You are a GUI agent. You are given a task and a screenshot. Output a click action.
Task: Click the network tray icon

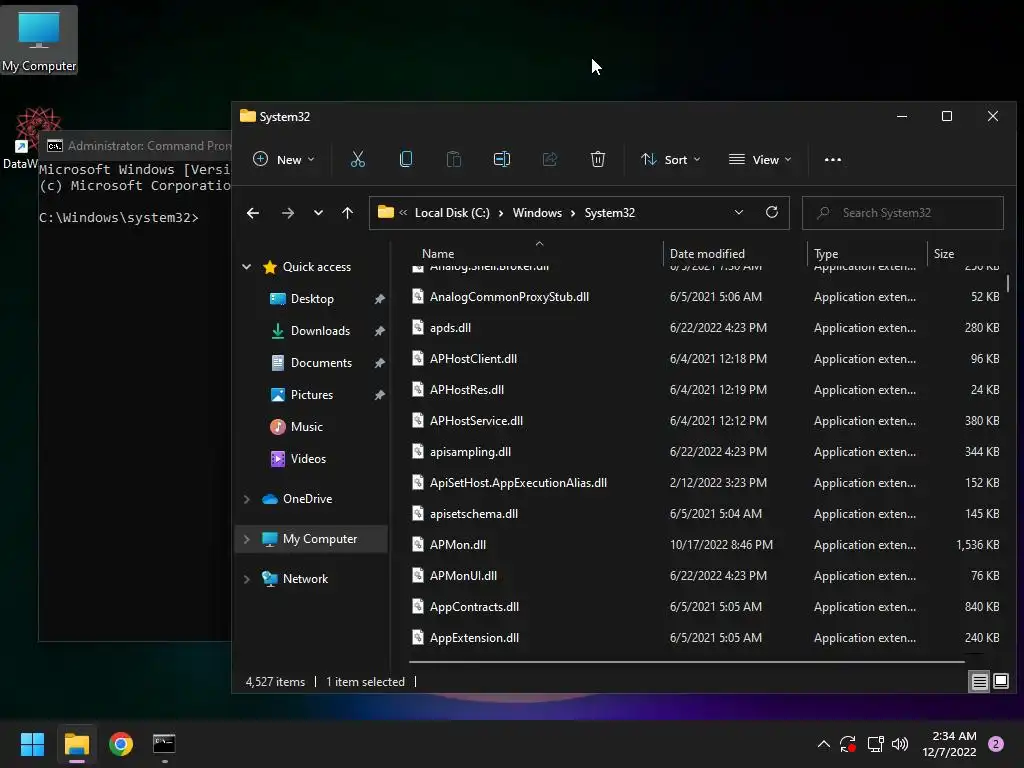(x=875, y=744)
